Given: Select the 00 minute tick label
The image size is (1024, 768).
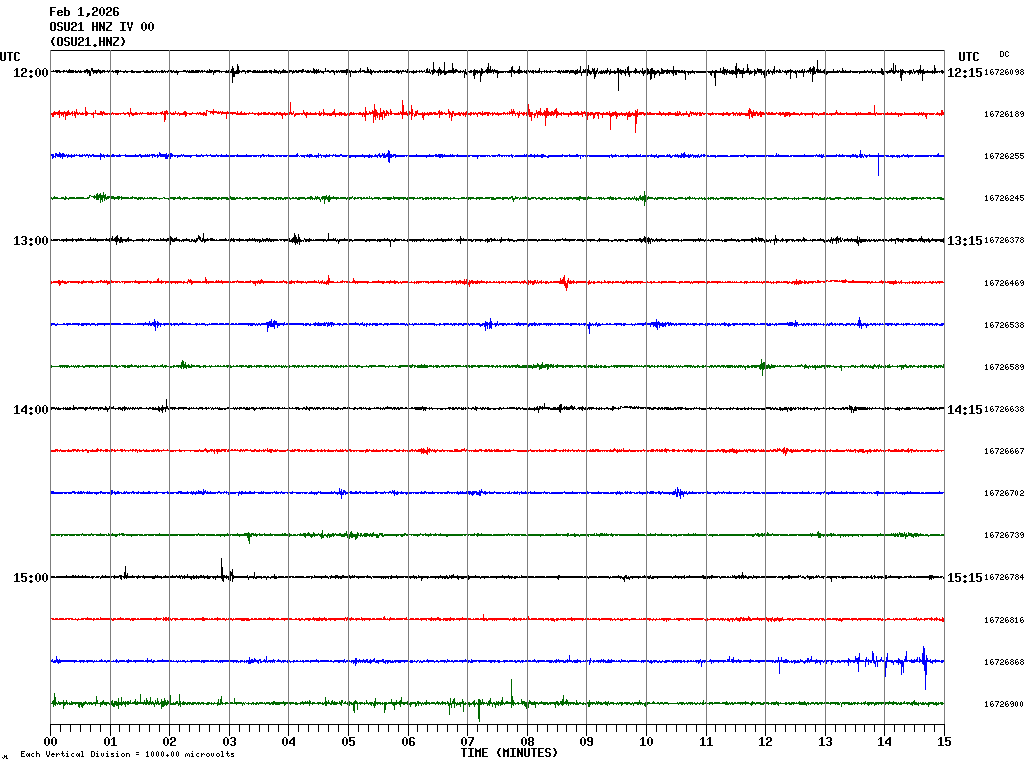Looking at the screenshot, I should pyautogui.click(x=52, y=742).
